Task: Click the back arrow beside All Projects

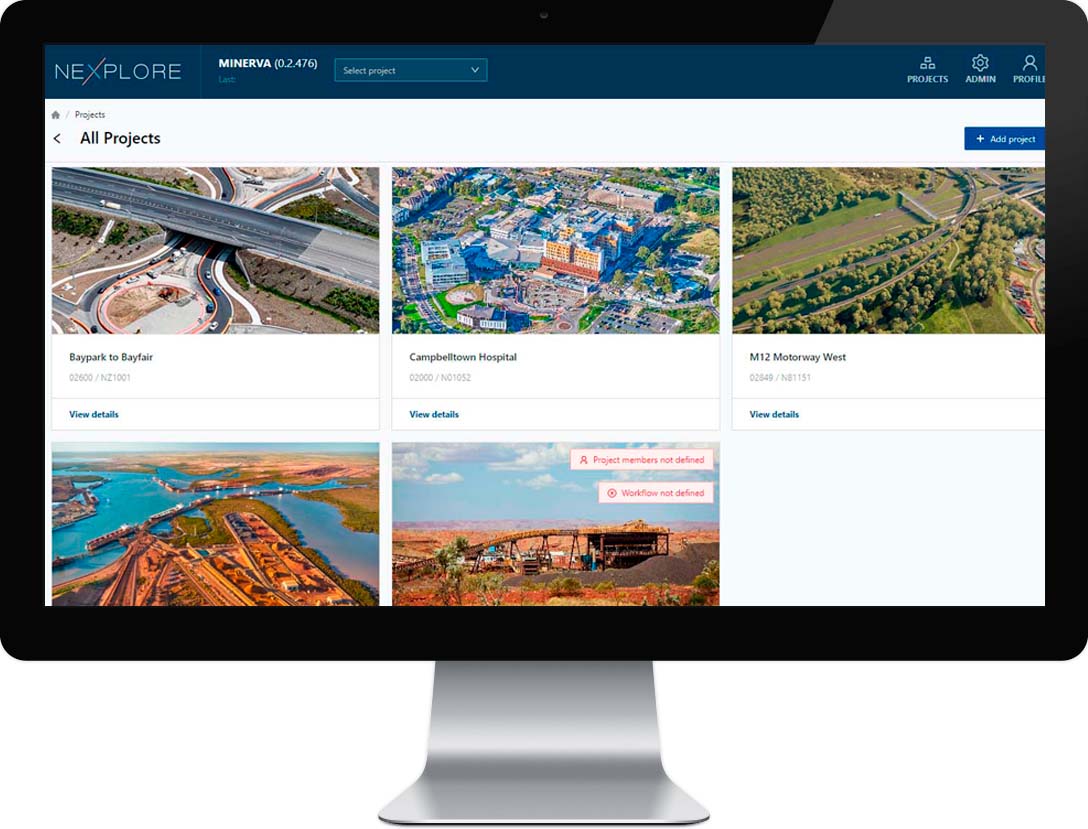Action: (58, 139)
